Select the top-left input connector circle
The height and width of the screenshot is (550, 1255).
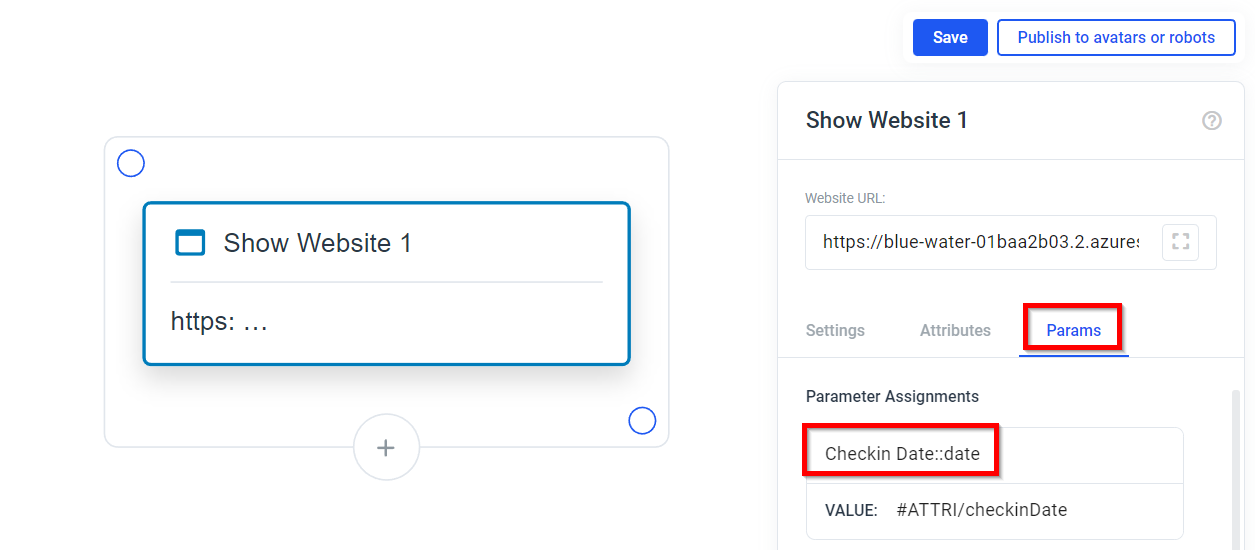(x=131, y=163)
